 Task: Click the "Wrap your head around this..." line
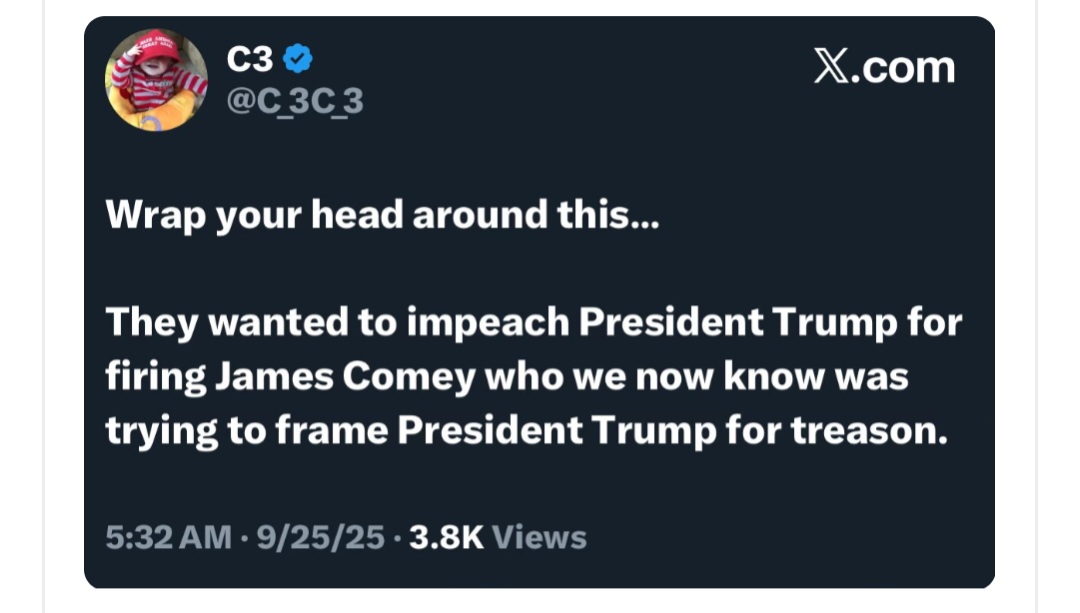[x=382, y=215]
